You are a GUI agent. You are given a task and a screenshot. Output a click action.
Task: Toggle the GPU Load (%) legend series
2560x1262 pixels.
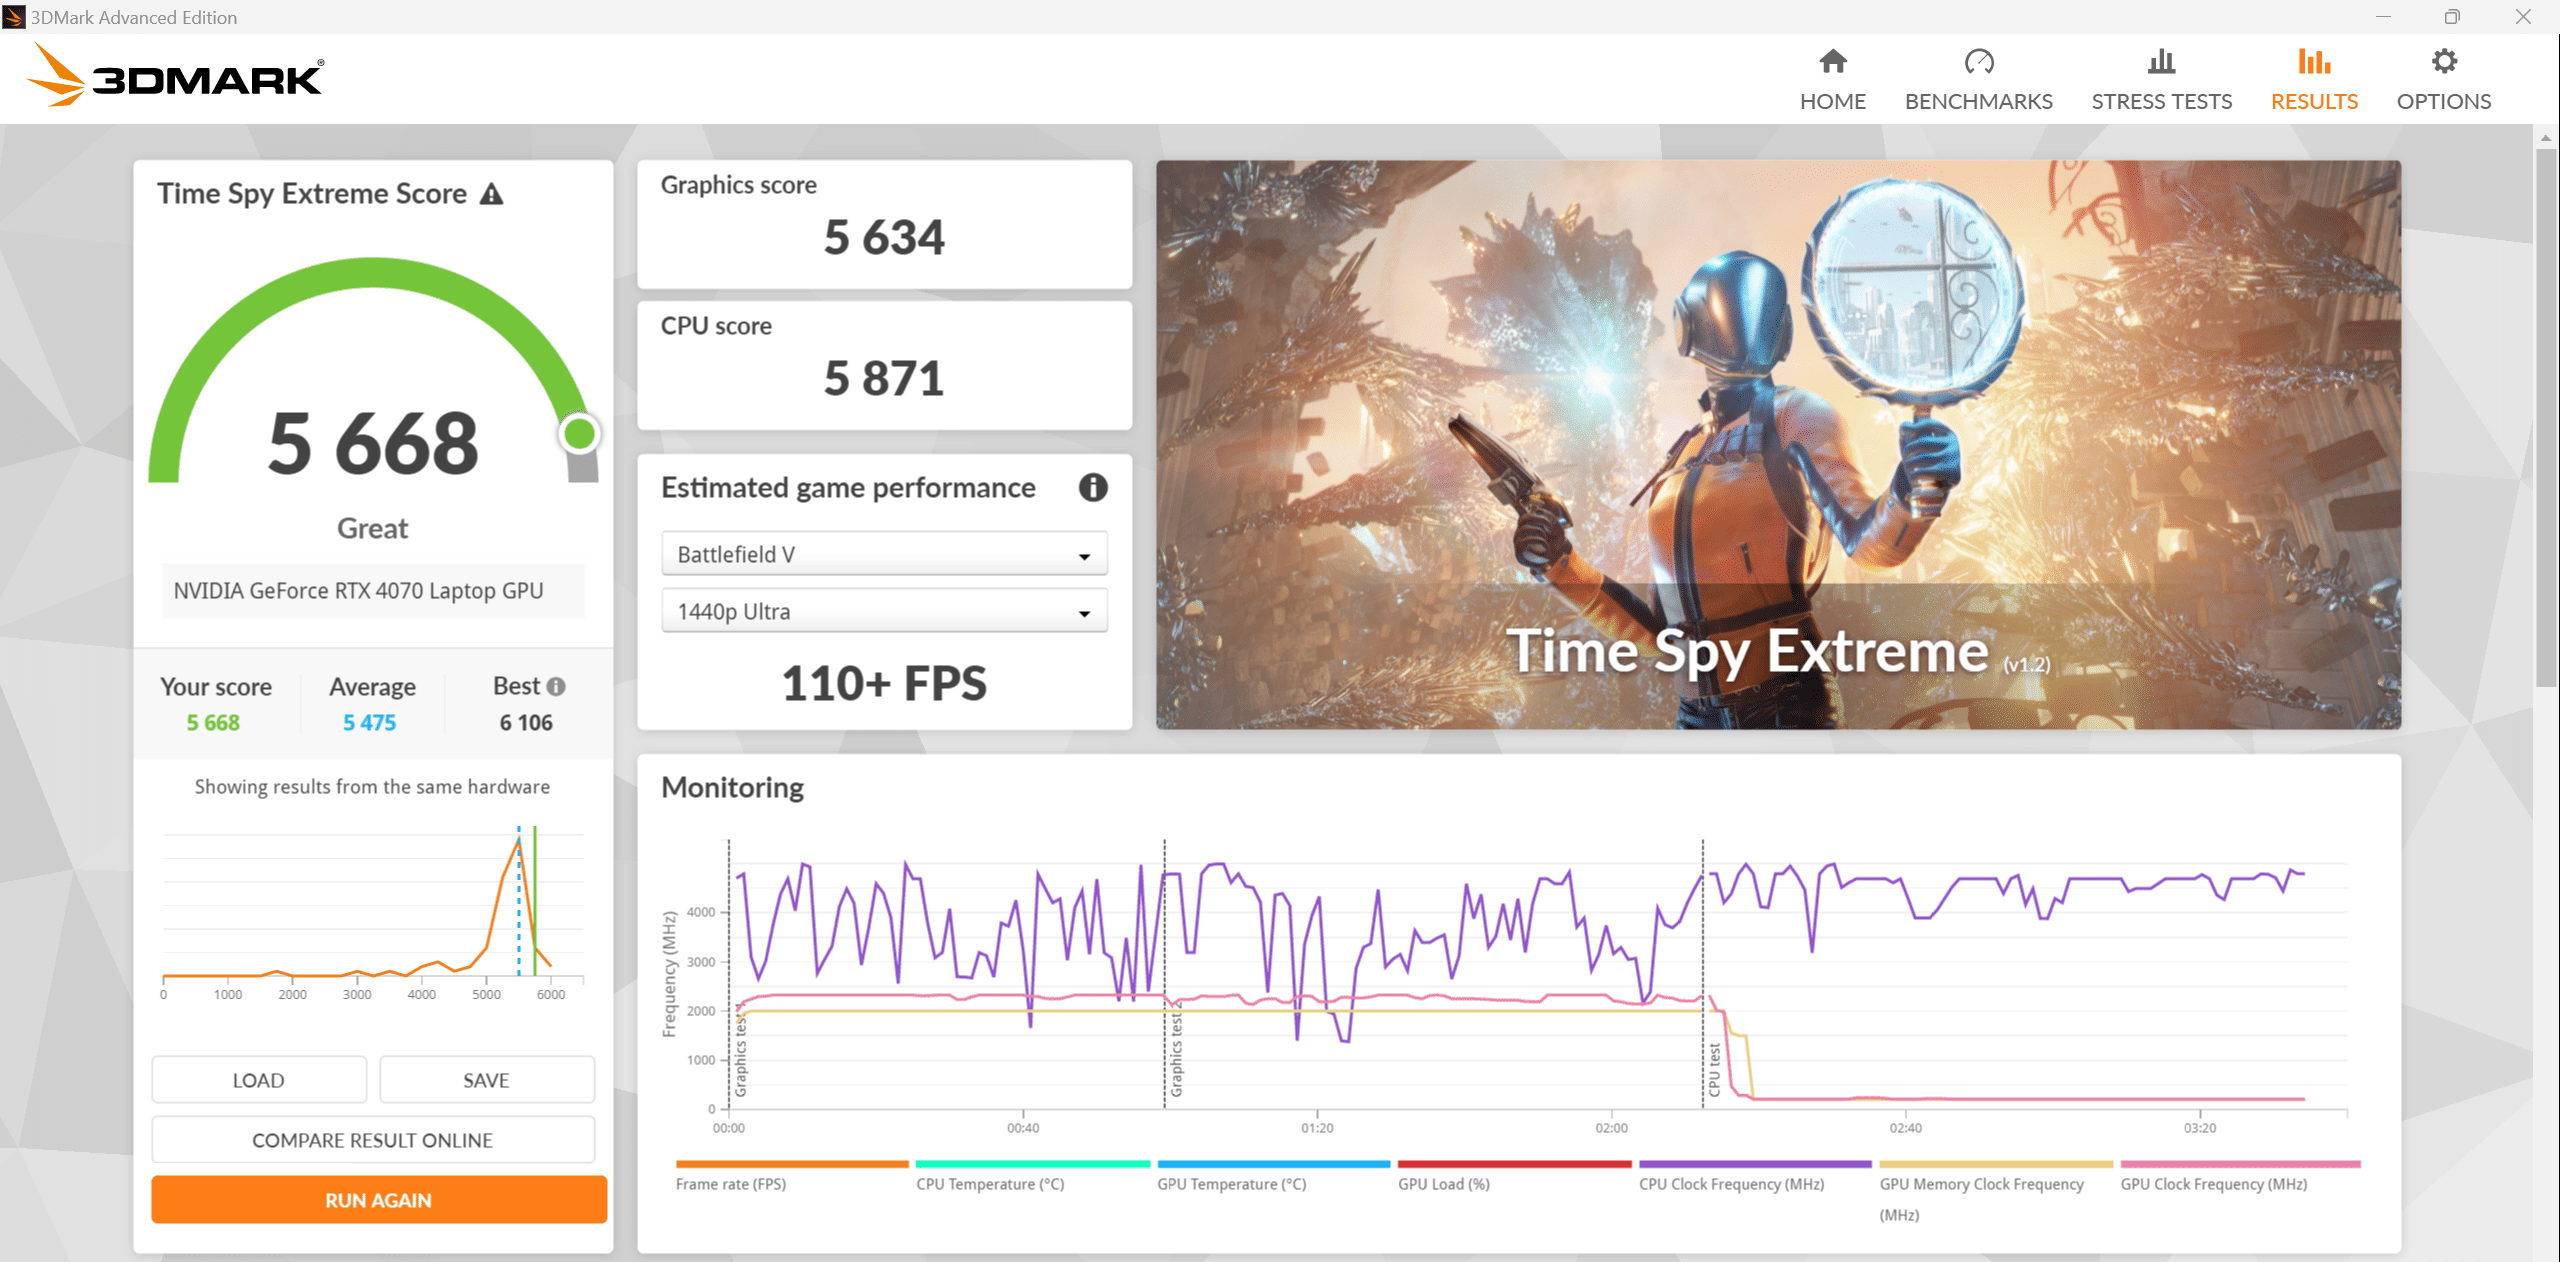click(x=1443, y=1184)
